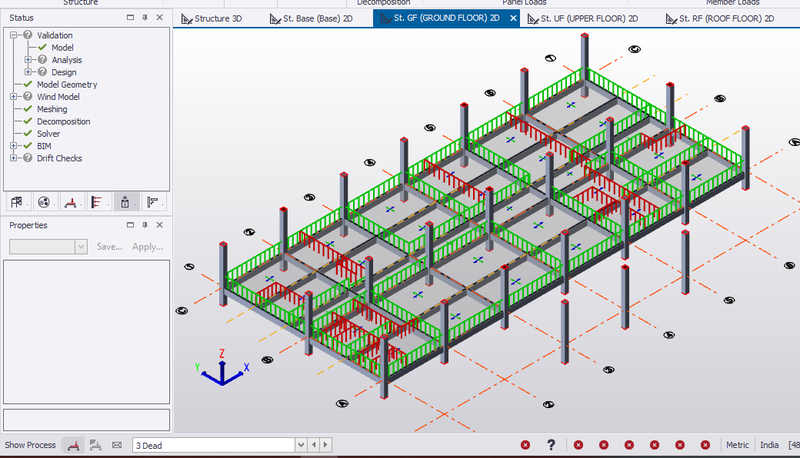Open the Groups circle icon below Status tree
This screenshot has width=800, height=458.
43,202
